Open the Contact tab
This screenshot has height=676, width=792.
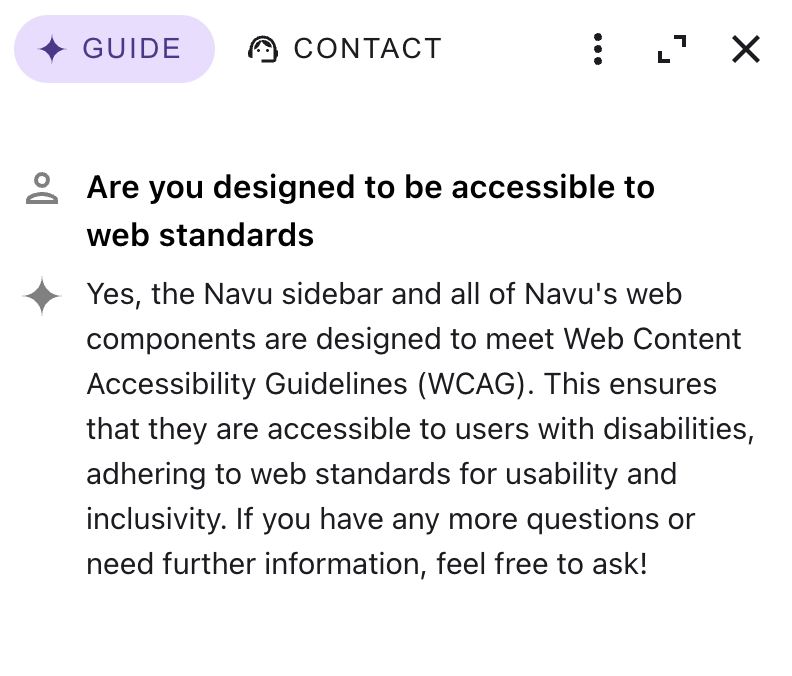coord(344,48)
